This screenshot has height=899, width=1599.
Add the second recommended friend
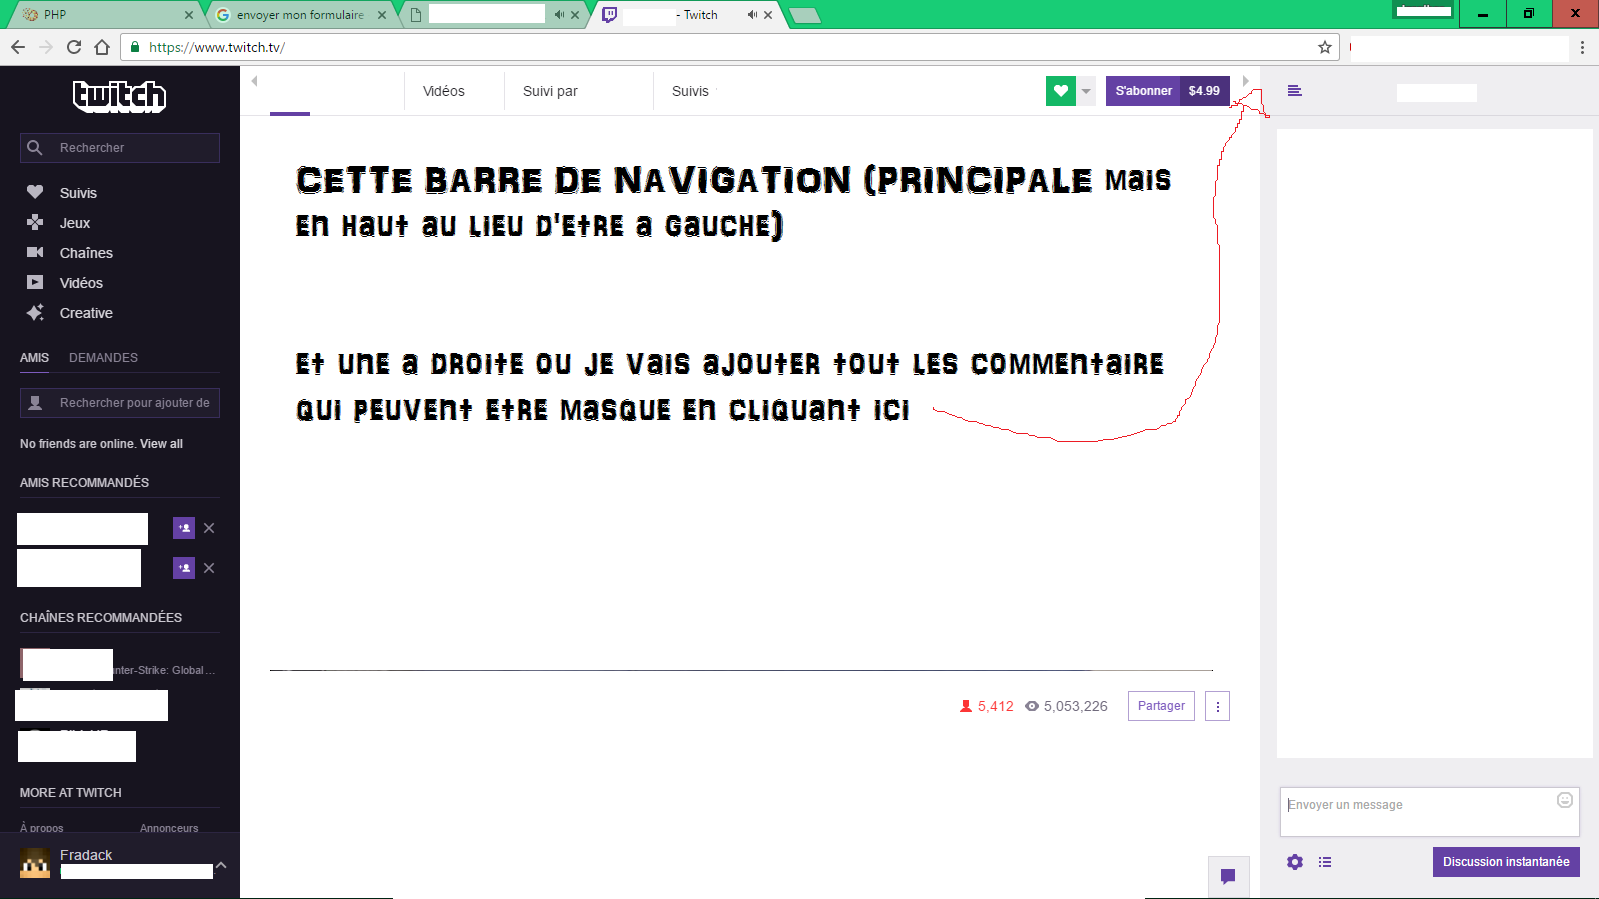(184, 568)
